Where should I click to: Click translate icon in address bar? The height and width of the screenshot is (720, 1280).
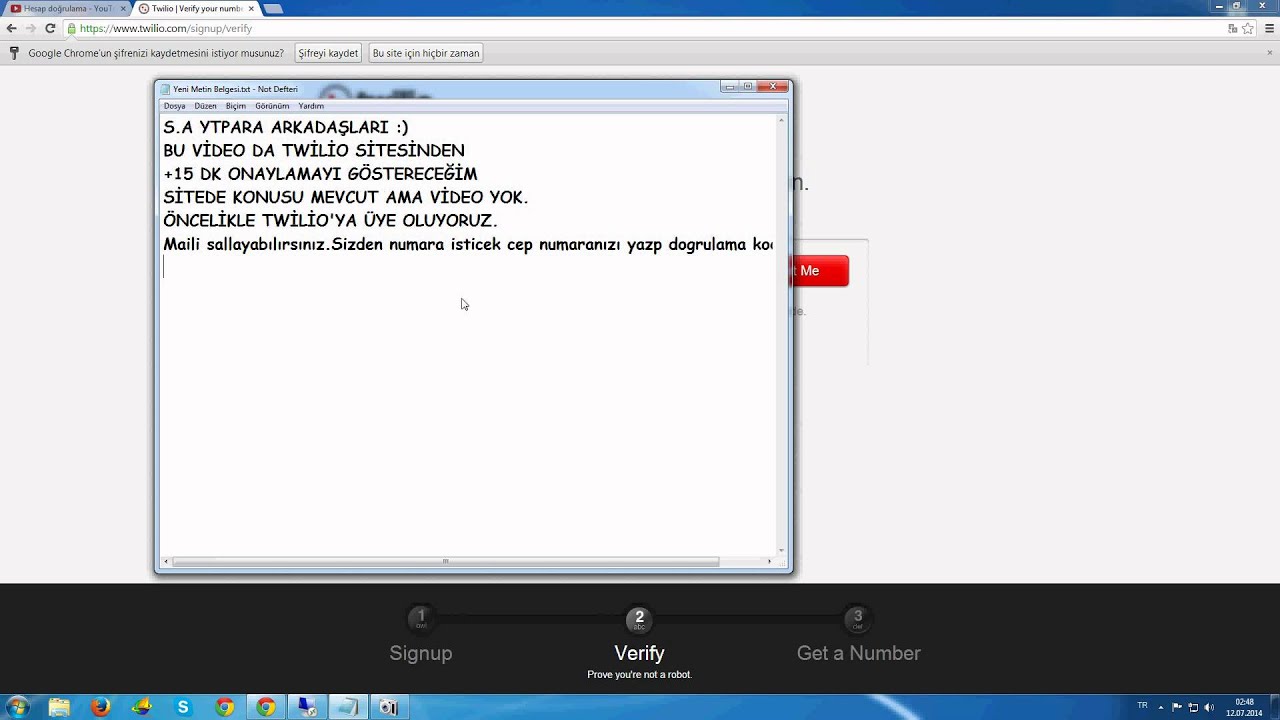[1233, 29]
